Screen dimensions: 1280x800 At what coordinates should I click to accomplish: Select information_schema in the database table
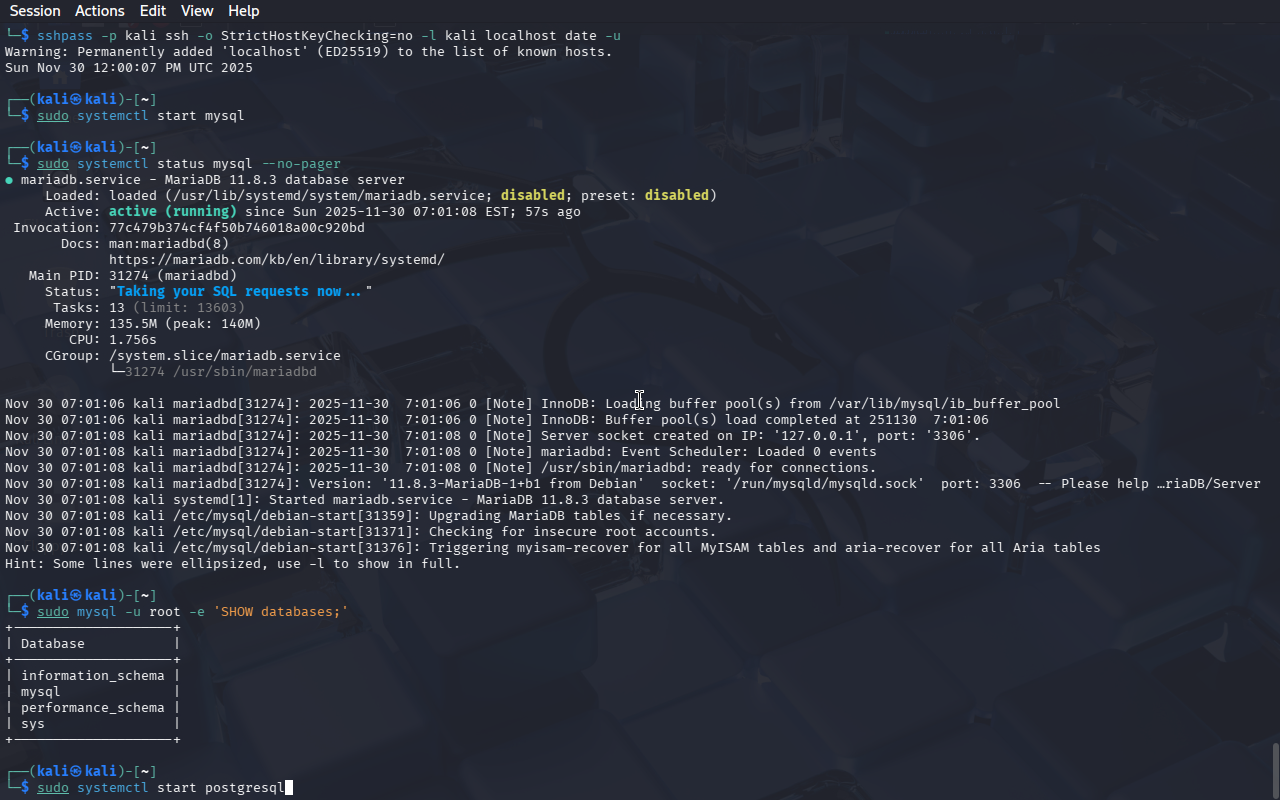[92, 676]
